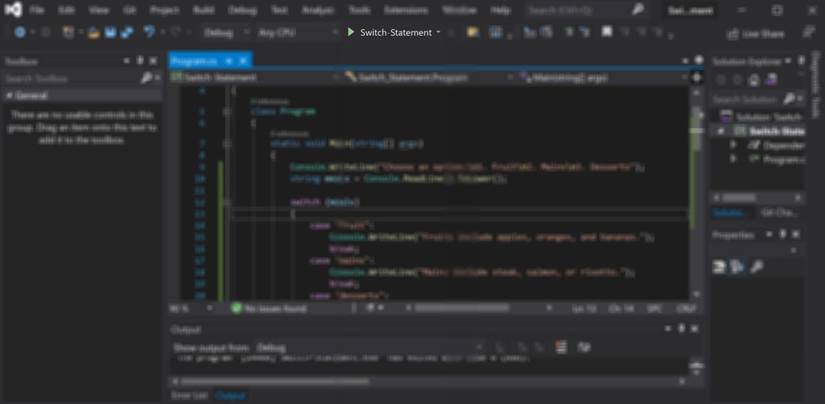This screenshot has width=825, height=404.
Task: Open the View menu
Action: (98, 11)
